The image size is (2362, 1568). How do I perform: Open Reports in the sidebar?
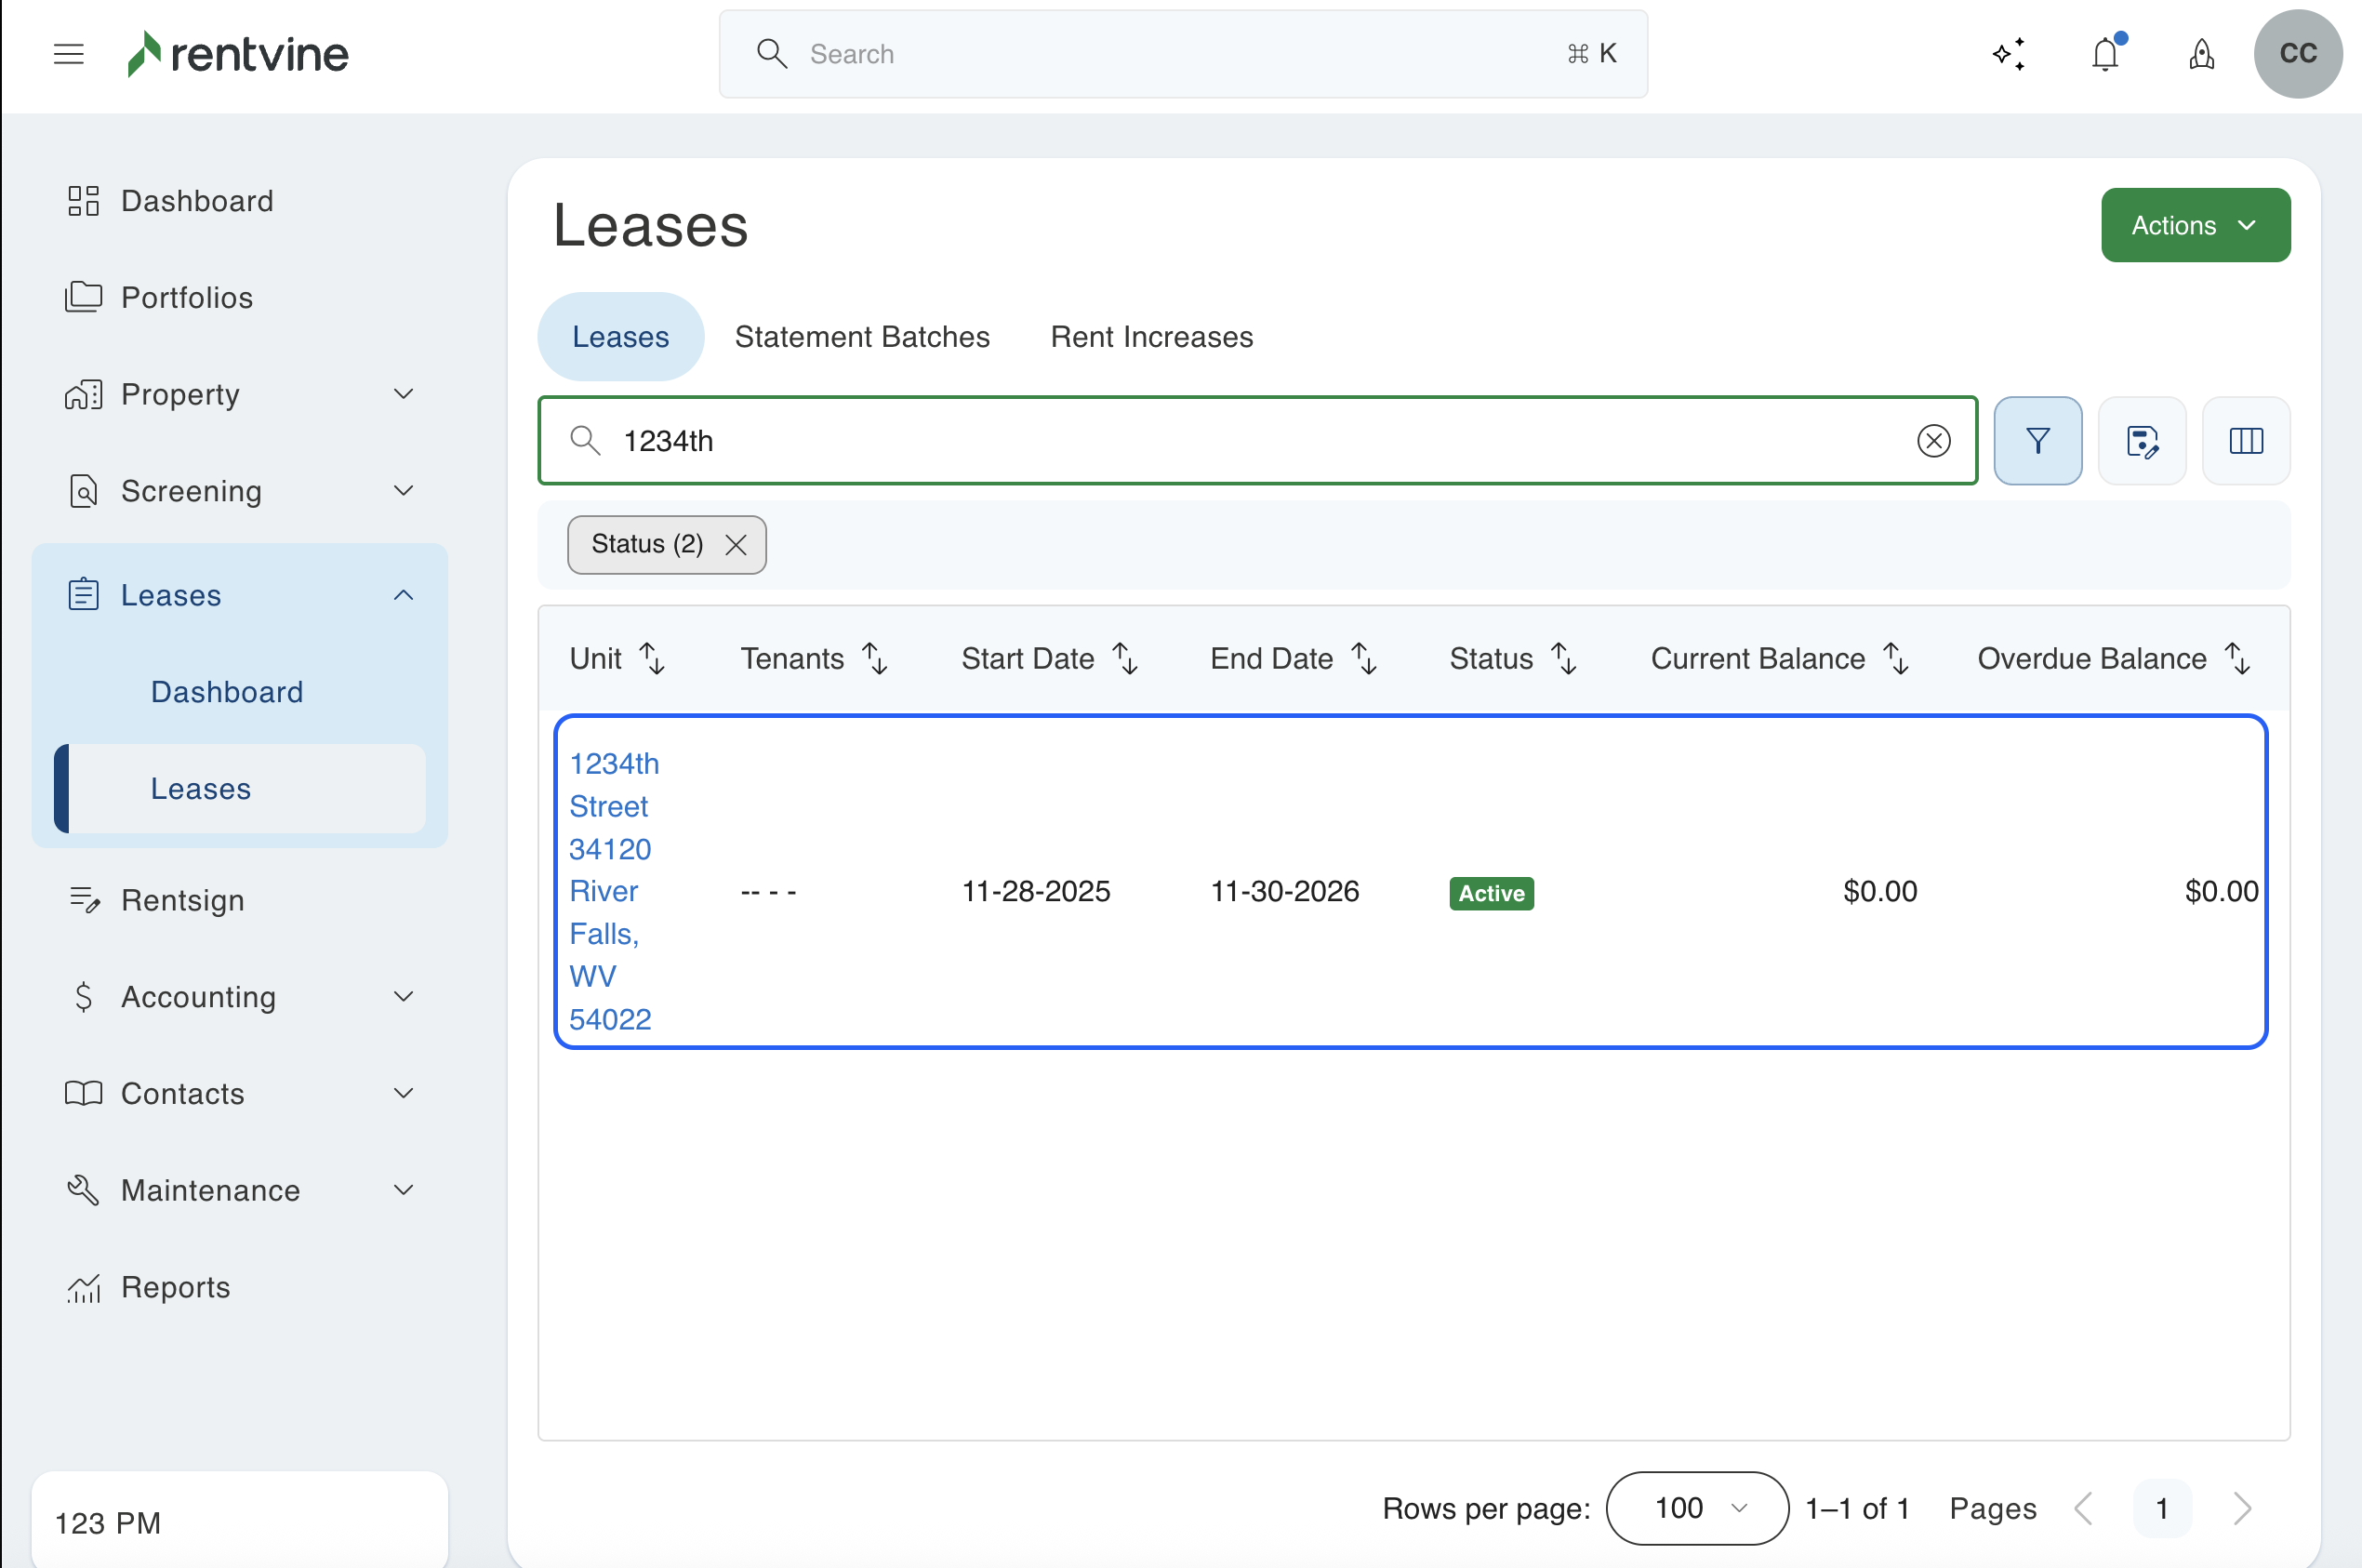pos(175,1287)
